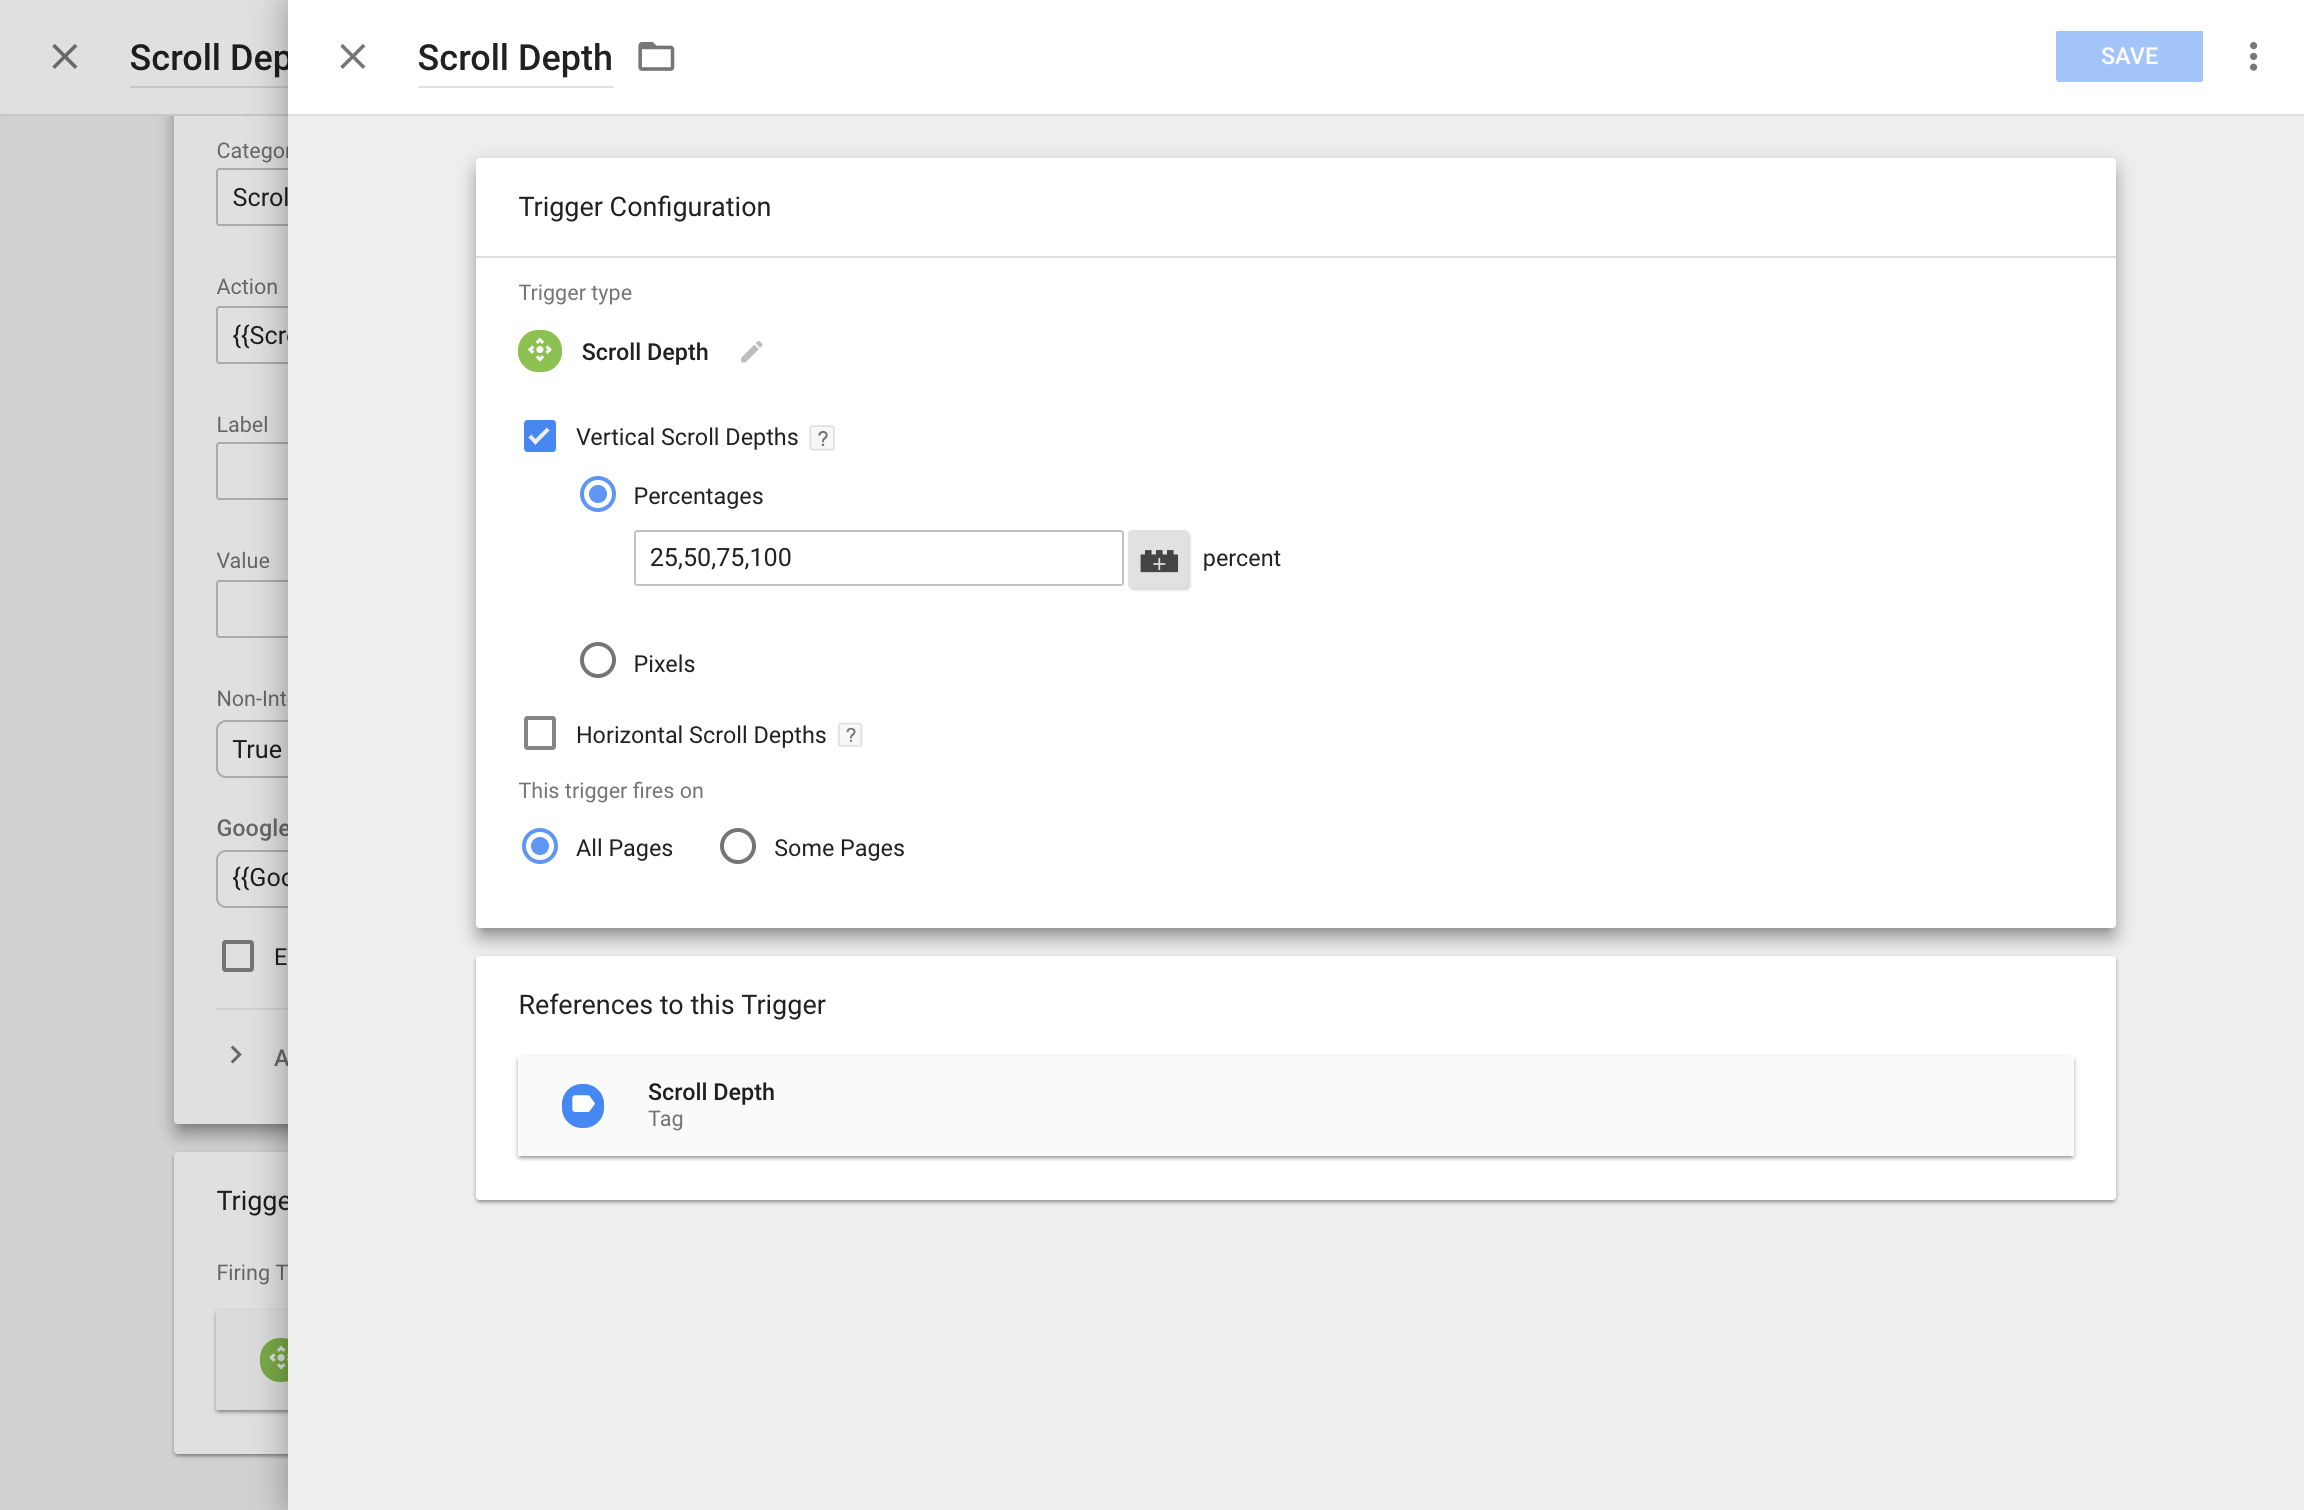
Task: Click the Scroll Depth trigger name field
Action: coord(515,57)
